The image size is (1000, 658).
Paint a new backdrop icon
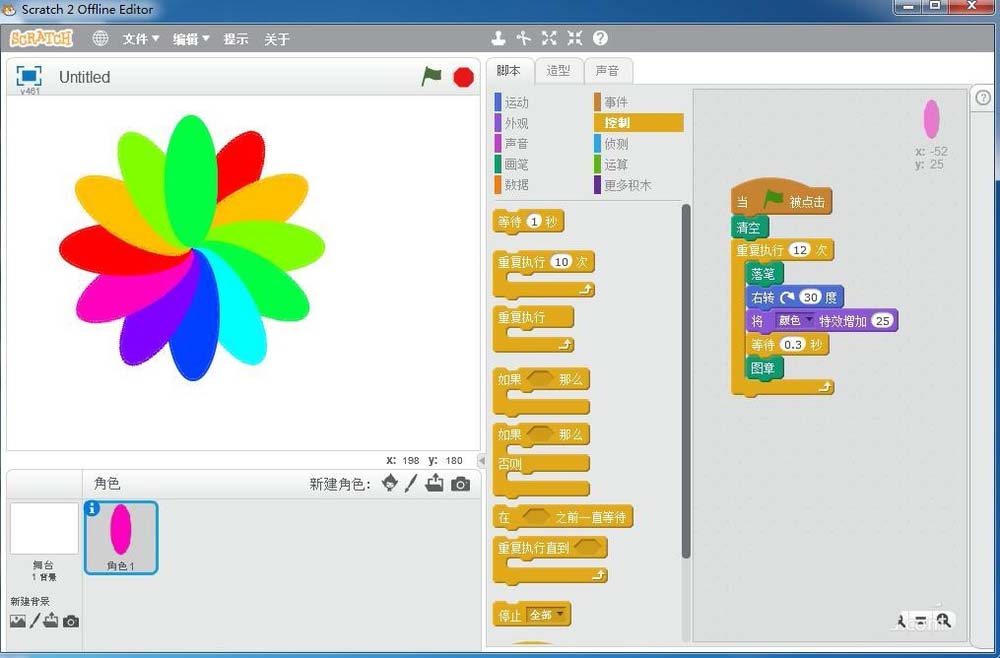(35, 620)
